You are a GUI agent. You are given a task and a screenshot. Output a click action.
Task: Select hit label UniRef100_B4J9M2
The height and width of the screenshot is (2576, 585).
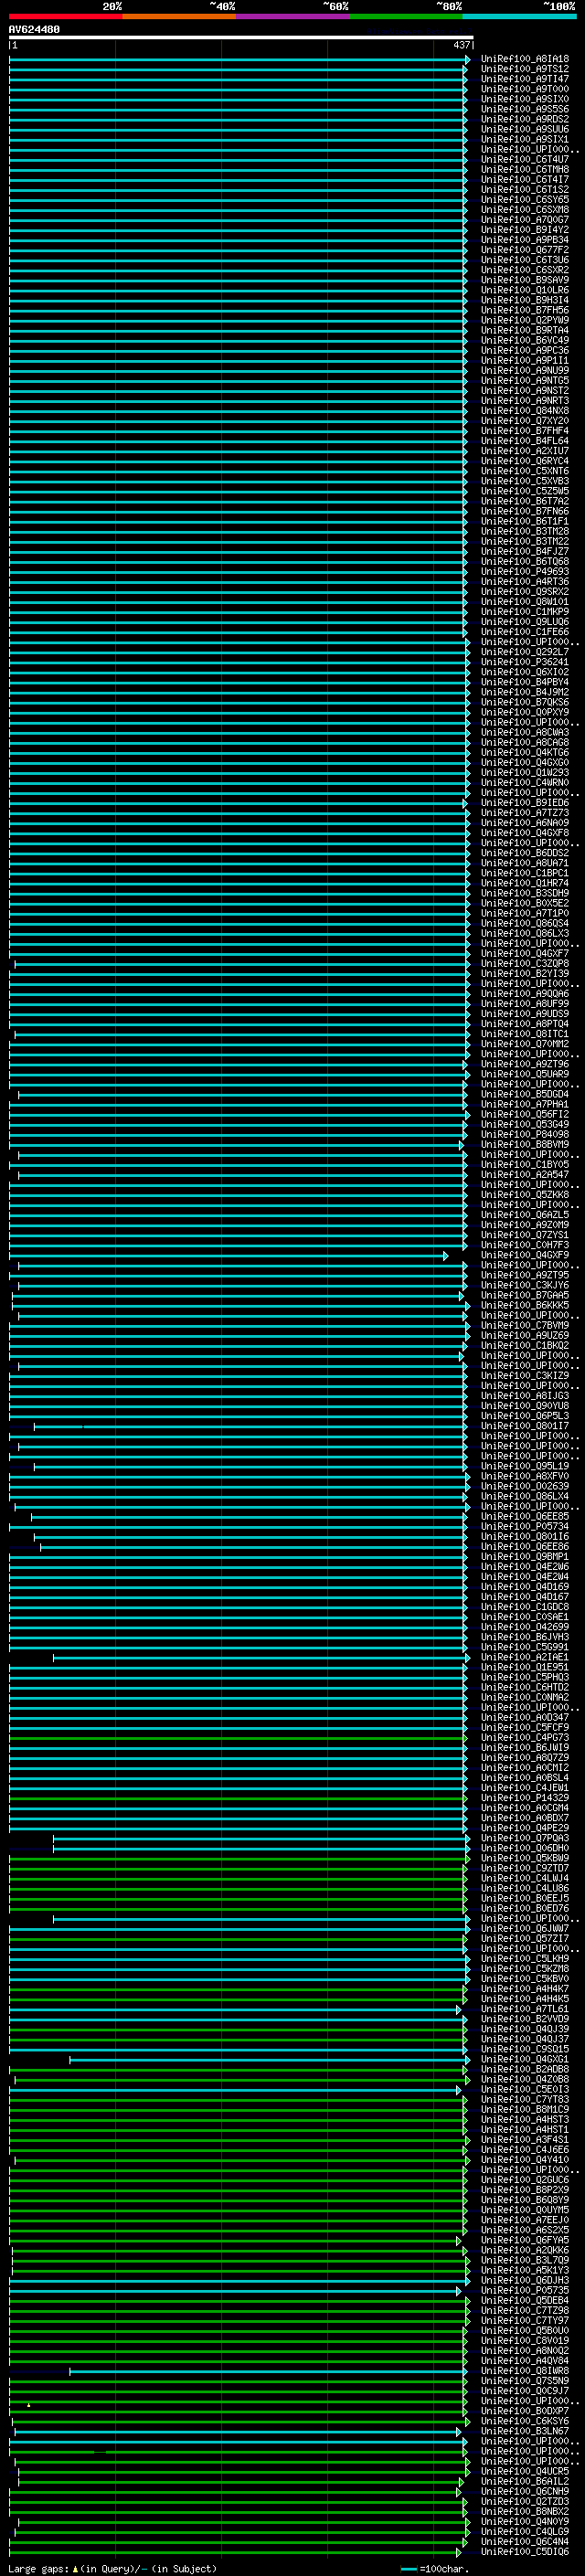tap(525, 692)
